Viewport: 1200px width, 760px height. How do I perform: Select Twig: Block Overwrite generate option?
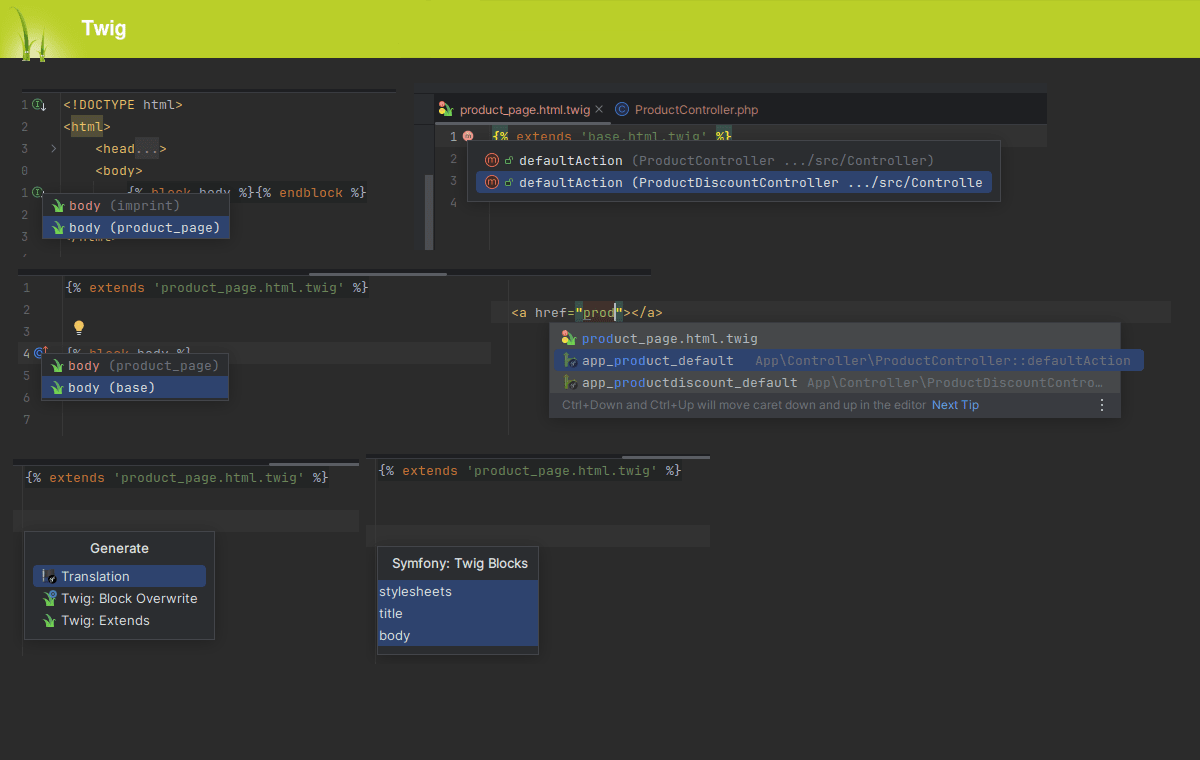pyautogui.click(x=128, y=598)
